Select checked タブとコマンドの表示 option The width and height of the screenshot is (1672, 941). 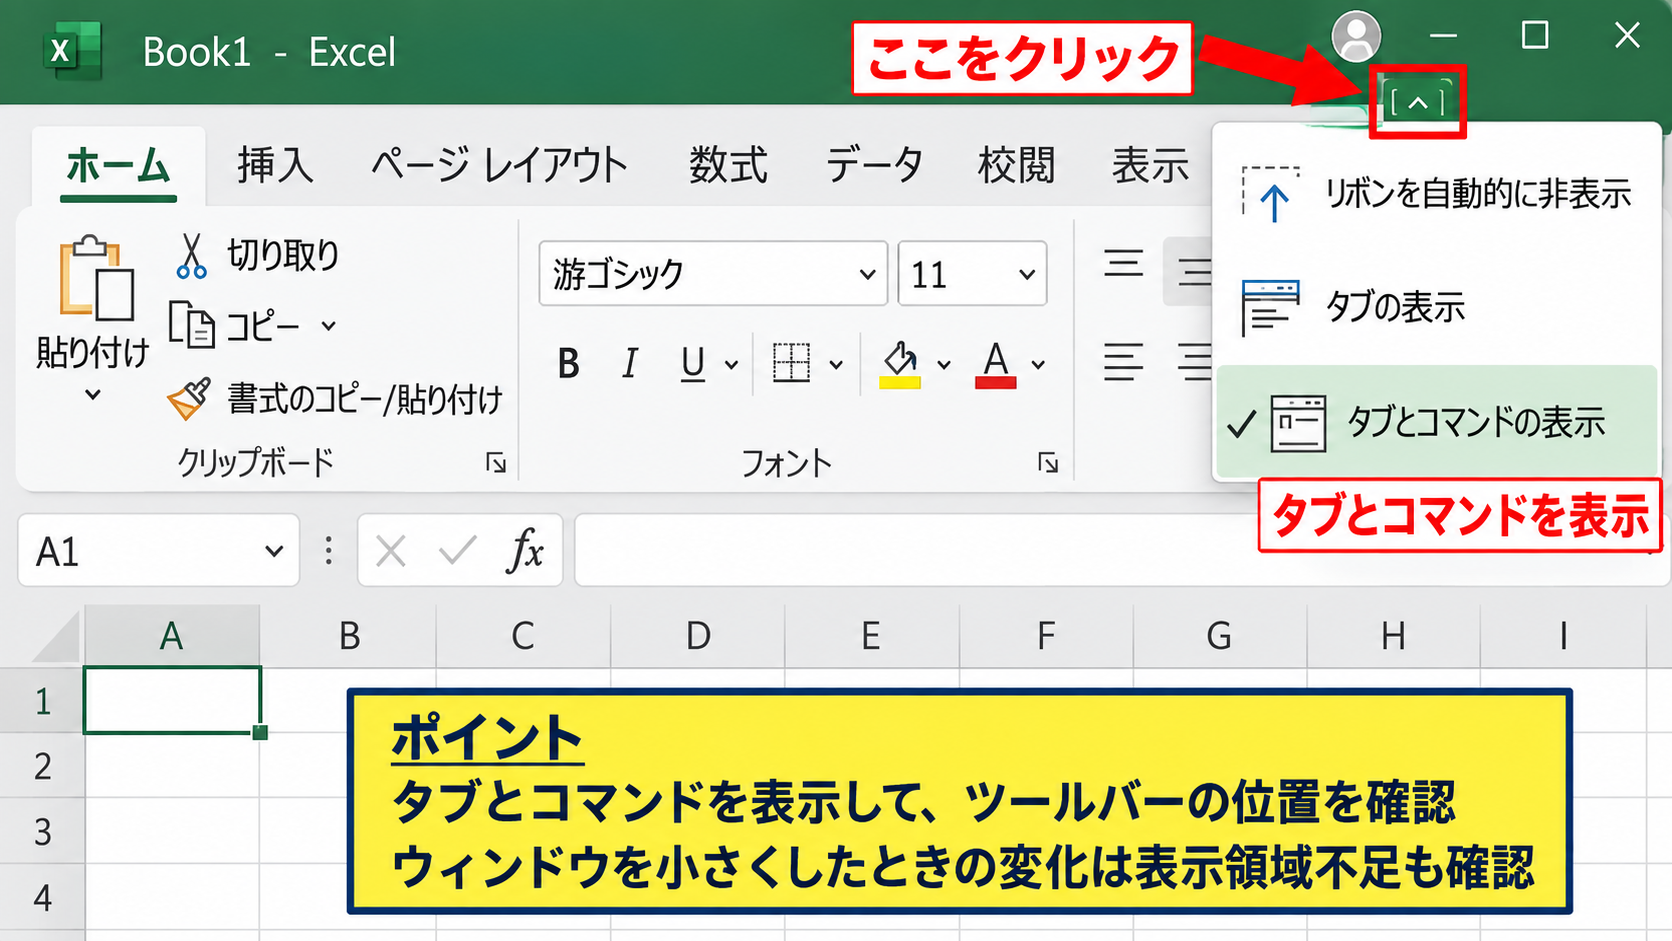(x=1437, y=422)
